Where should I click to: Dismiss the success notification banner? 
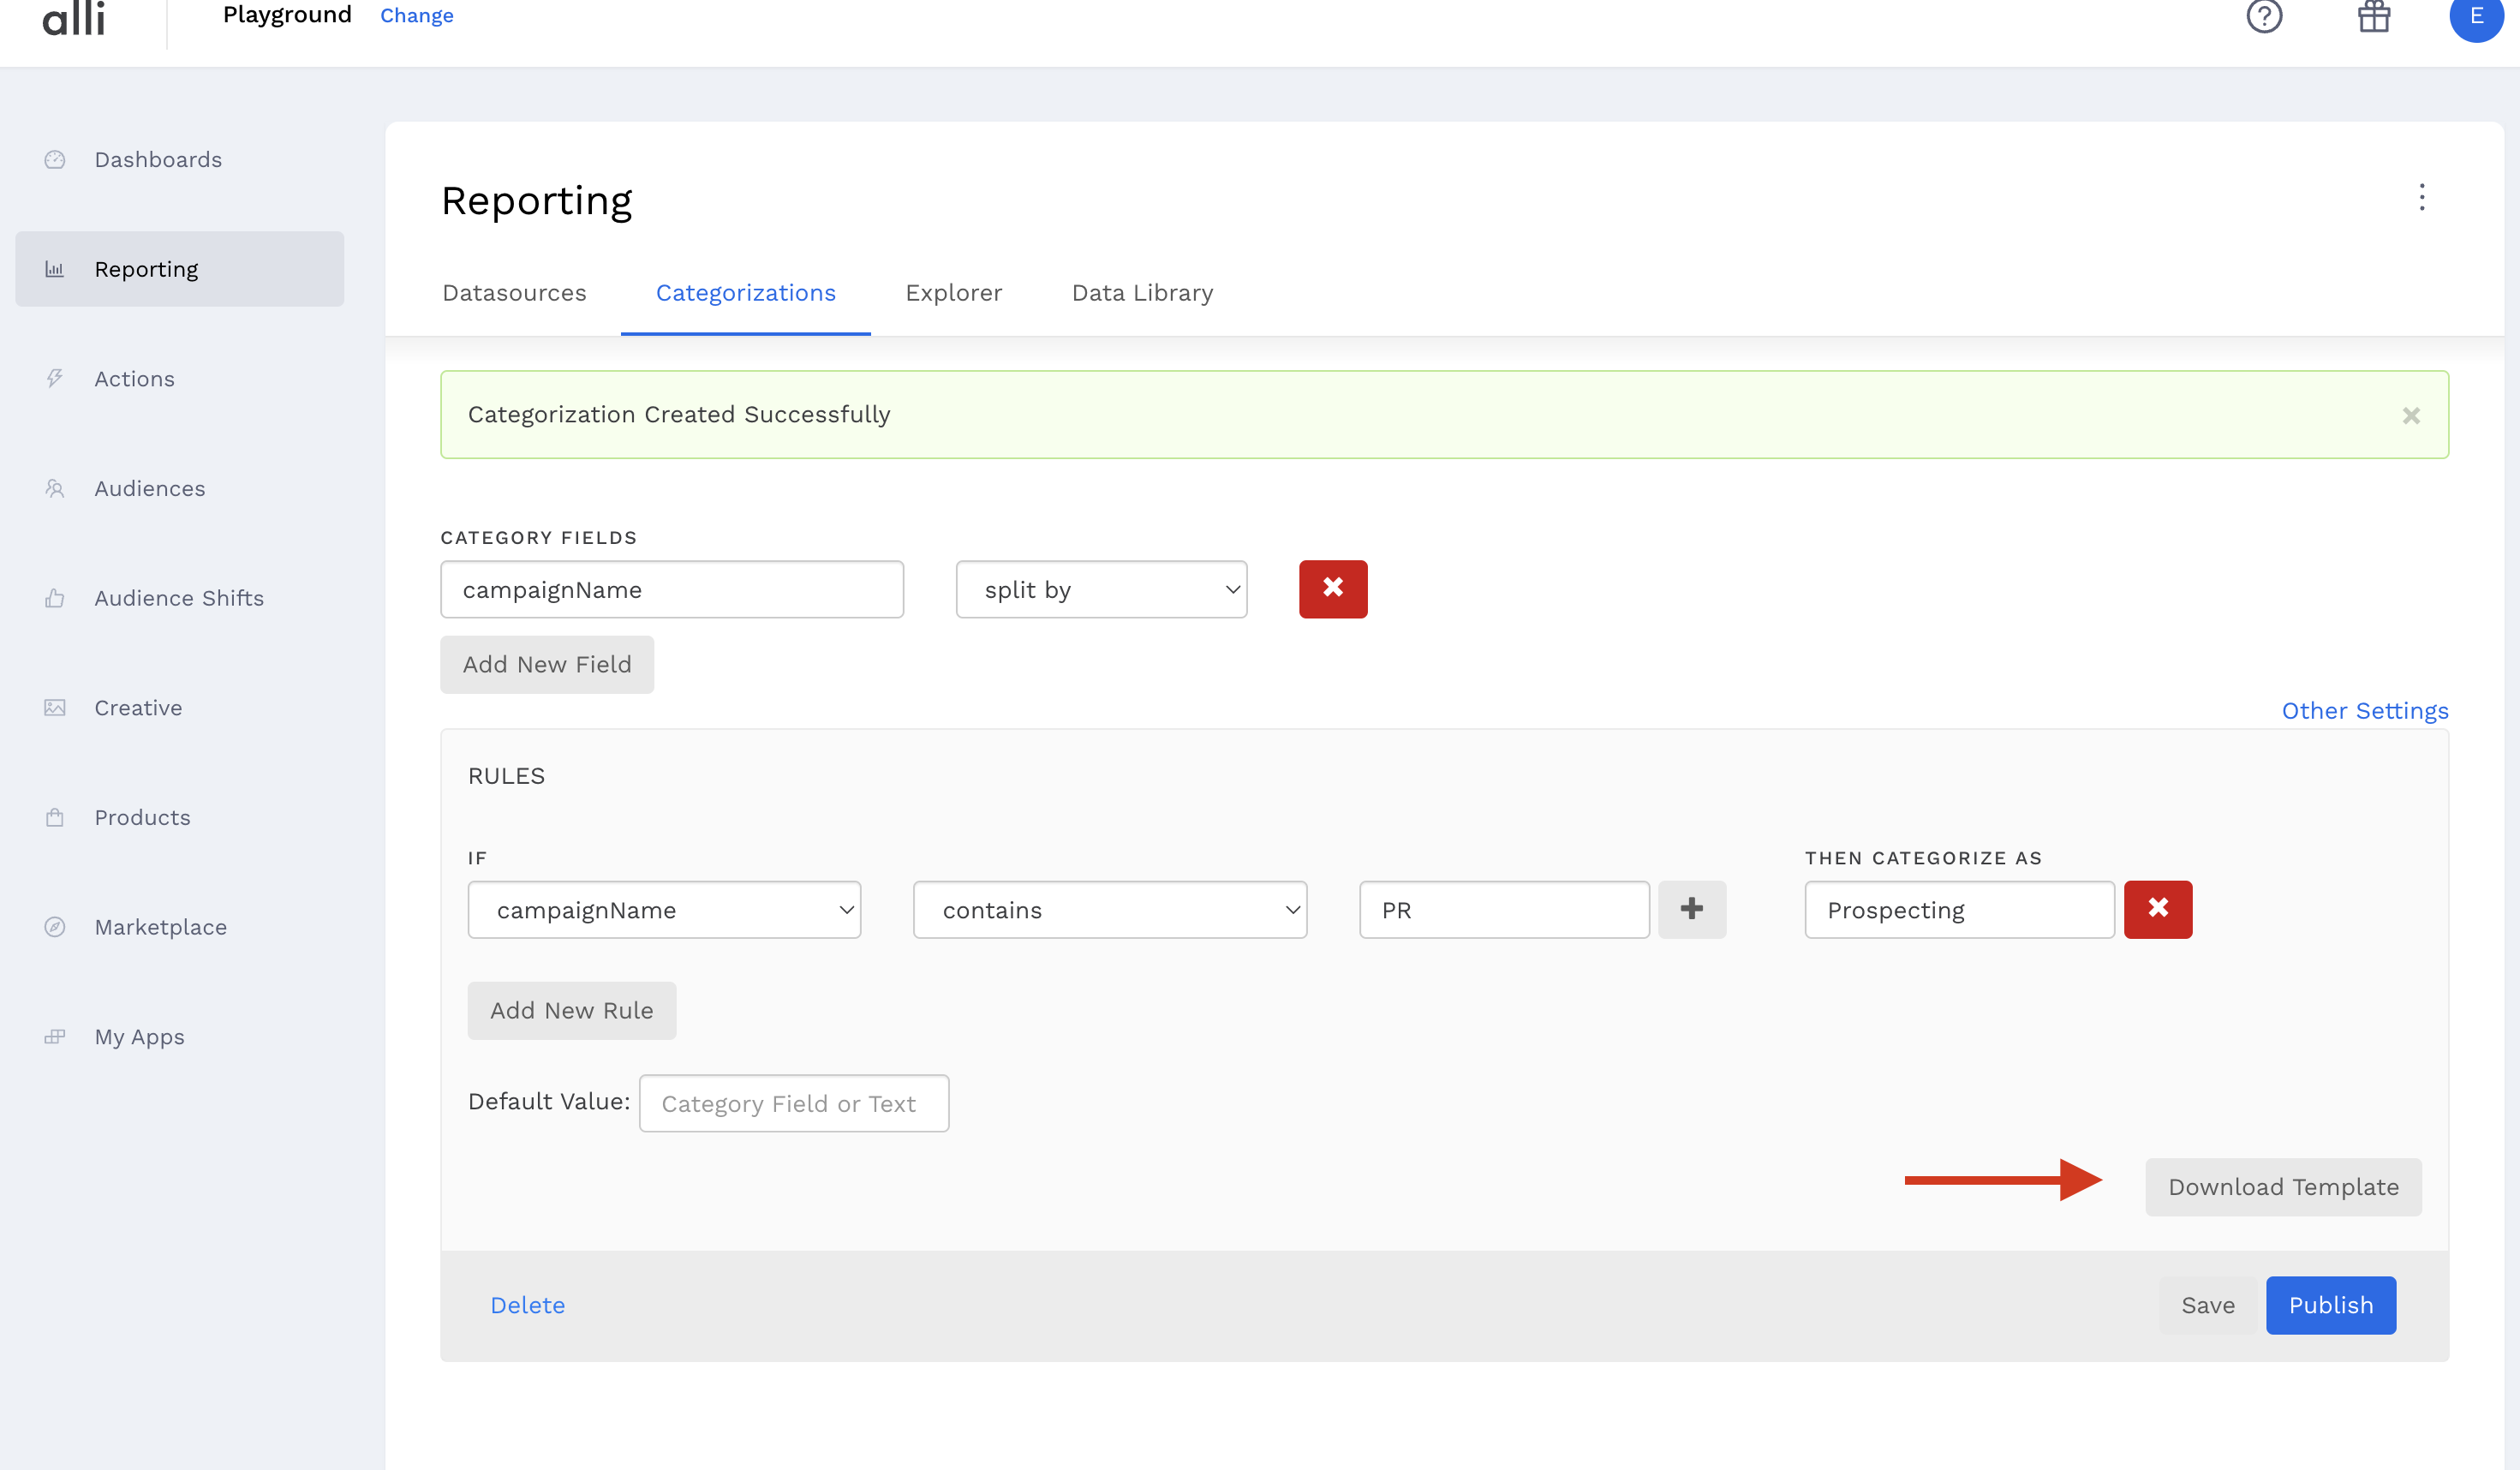coord(2410,415)
